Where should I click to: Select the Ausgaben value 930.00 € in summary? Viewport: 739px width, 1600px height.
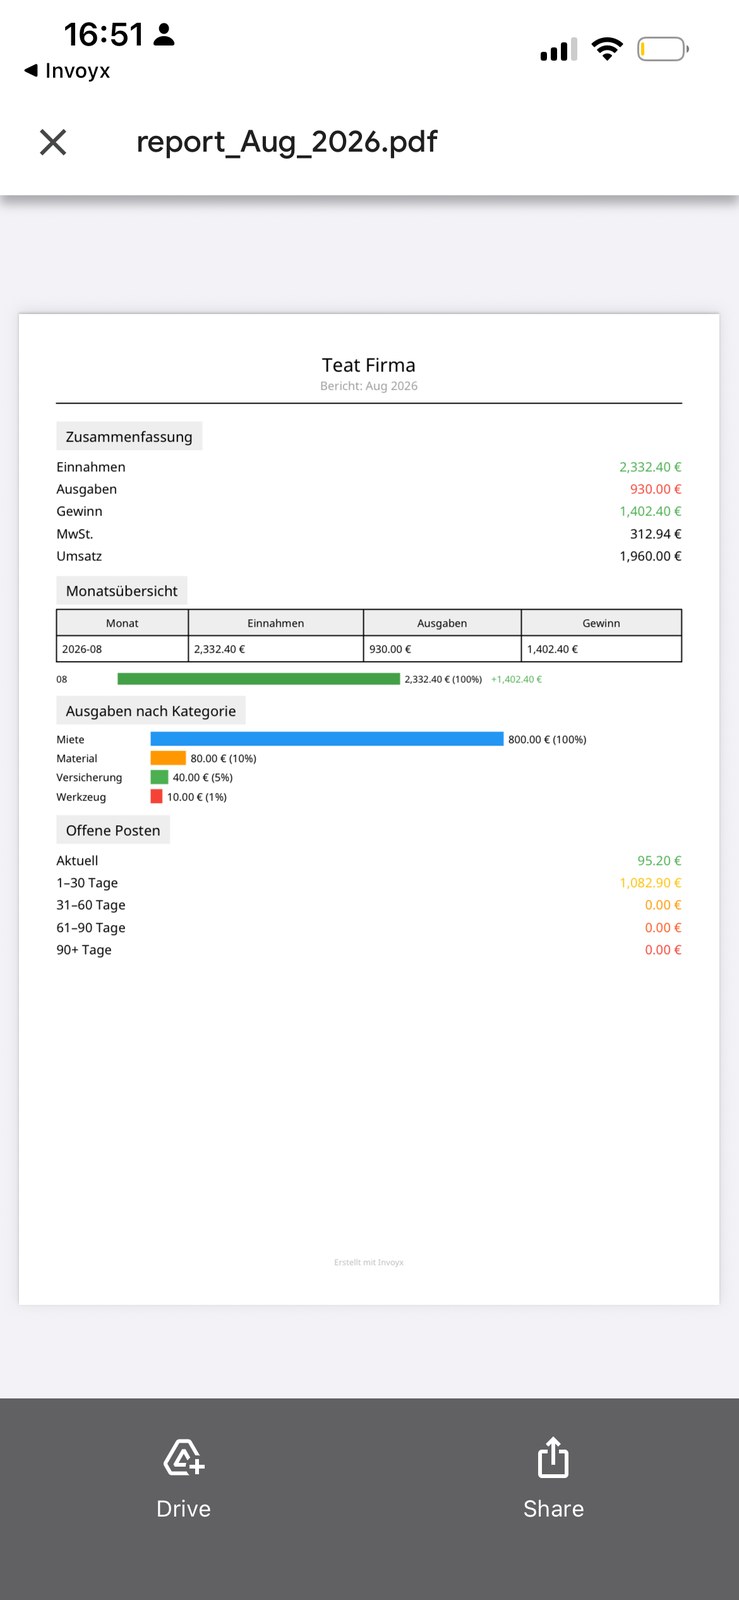pos(656,489)
